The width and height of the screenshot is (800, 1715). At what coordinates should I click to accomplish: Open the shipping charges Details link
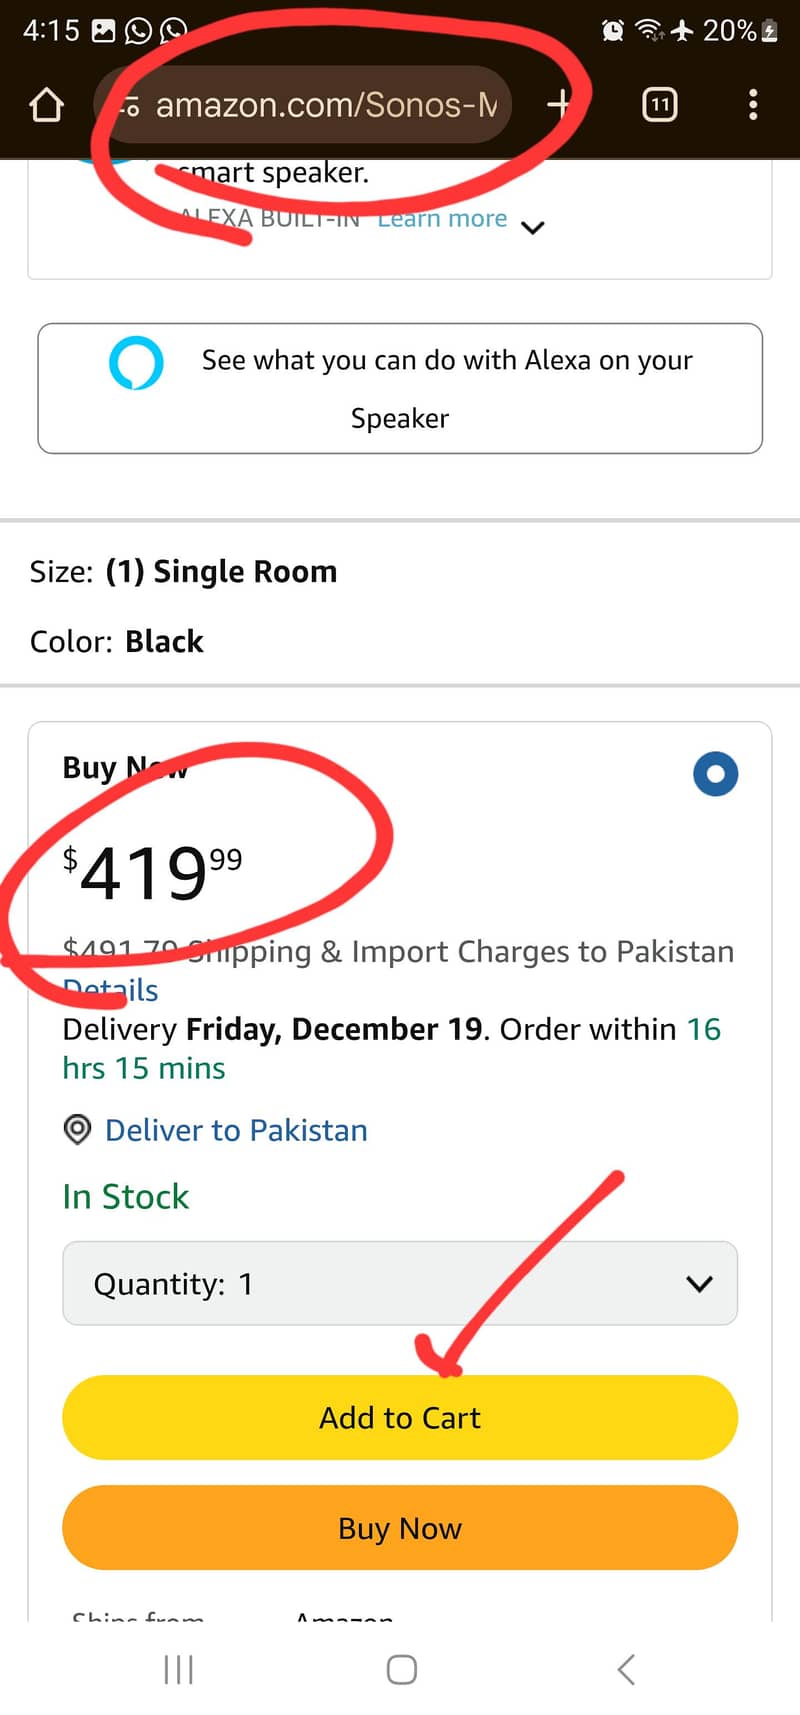(110, 989)
